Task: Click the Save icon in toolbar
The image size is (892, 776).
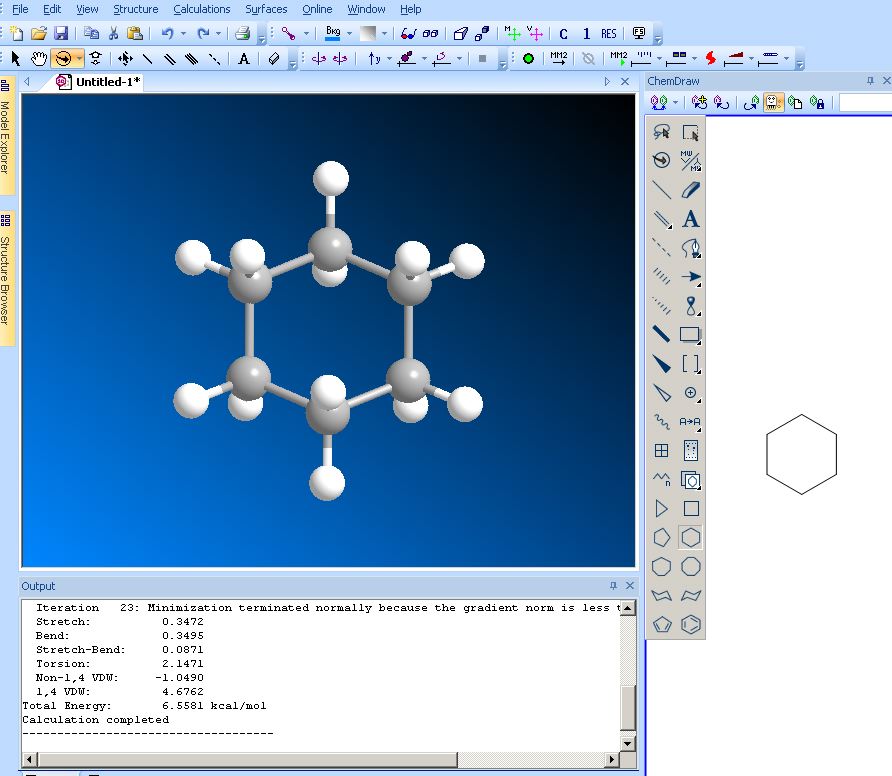Action: (61, 34)
